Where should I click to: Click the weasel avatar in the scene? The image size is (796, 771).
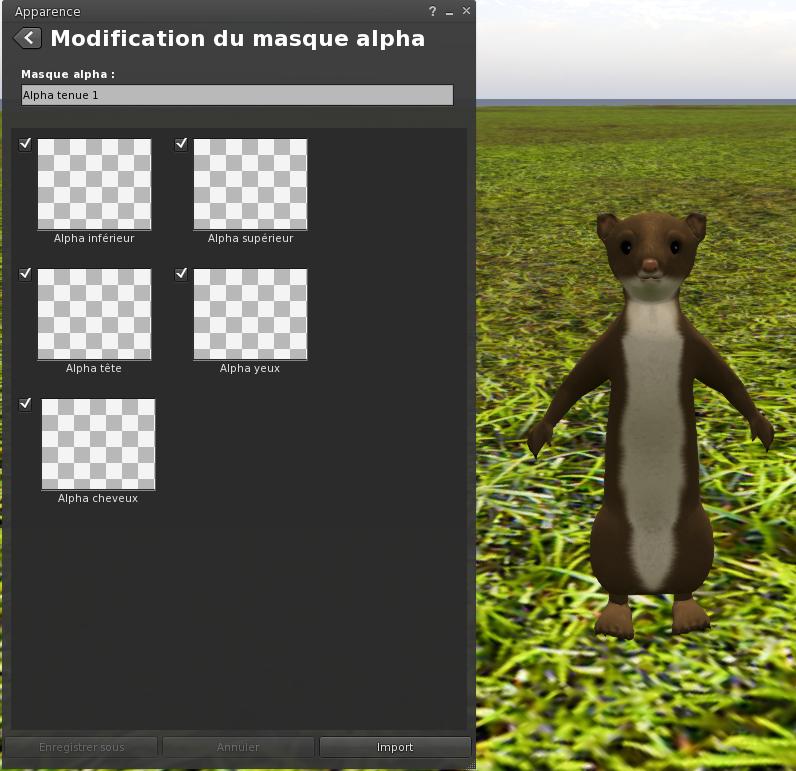click(x=651, y=420)
